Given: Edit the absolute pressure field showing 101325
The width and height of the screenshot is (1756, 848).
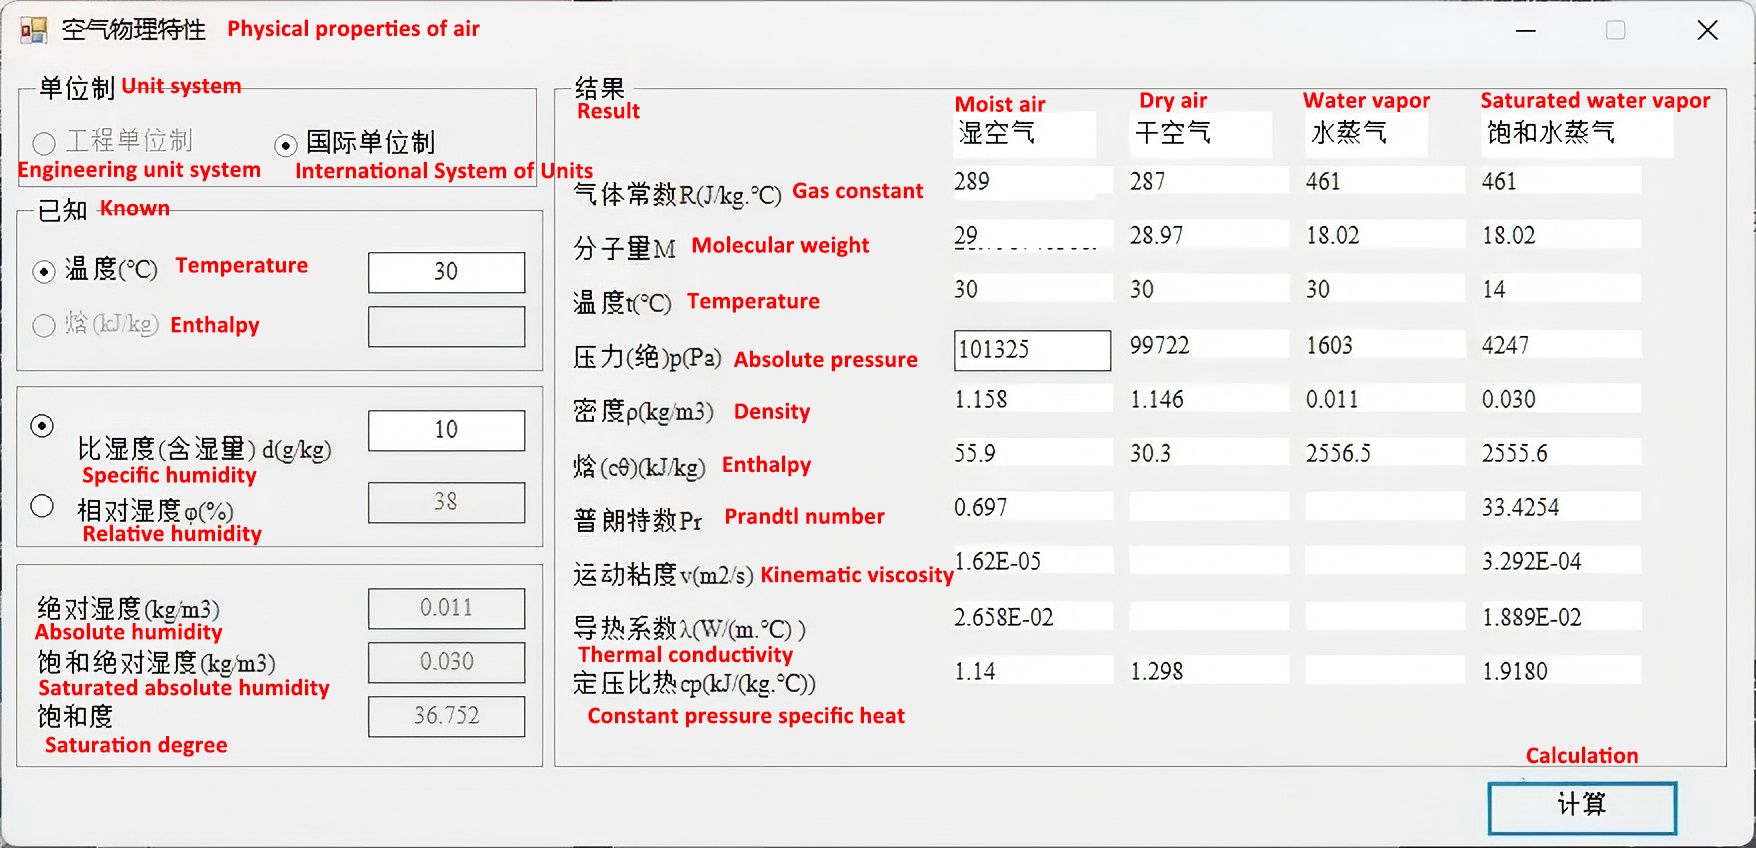Looking at the screenshot, I should coord(1032,350).
